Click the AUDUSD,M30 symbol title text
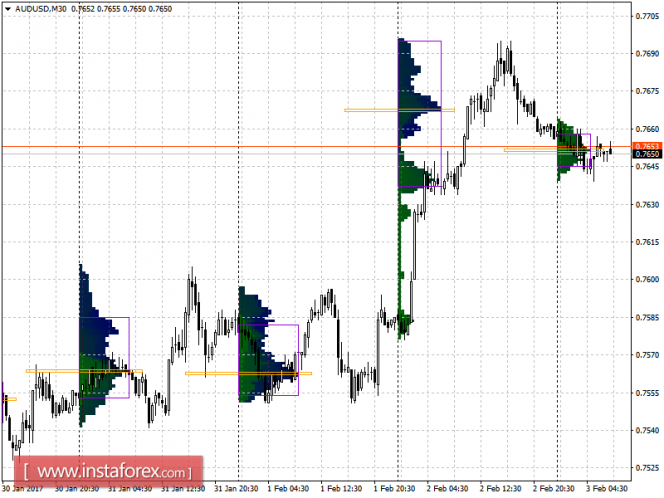Screen dimensions: 664x498 (41, 8)
